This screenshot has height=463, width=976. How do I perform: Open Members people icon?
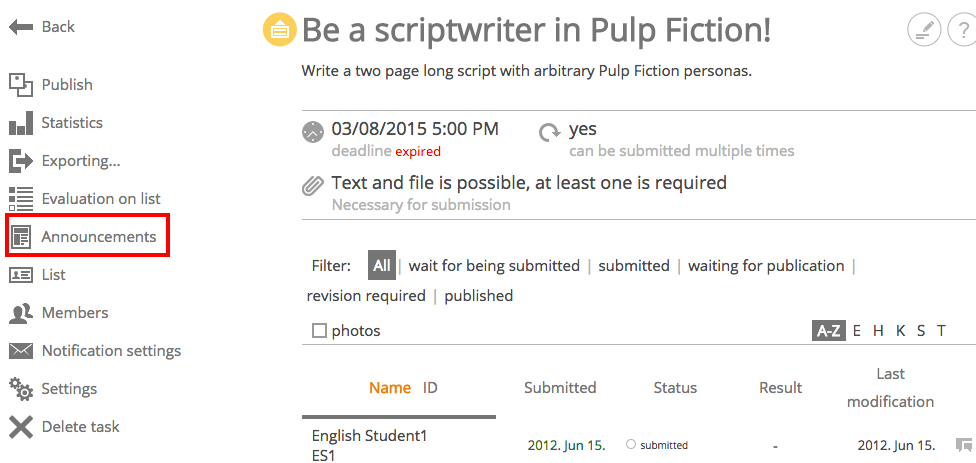[x=21, y=313]
